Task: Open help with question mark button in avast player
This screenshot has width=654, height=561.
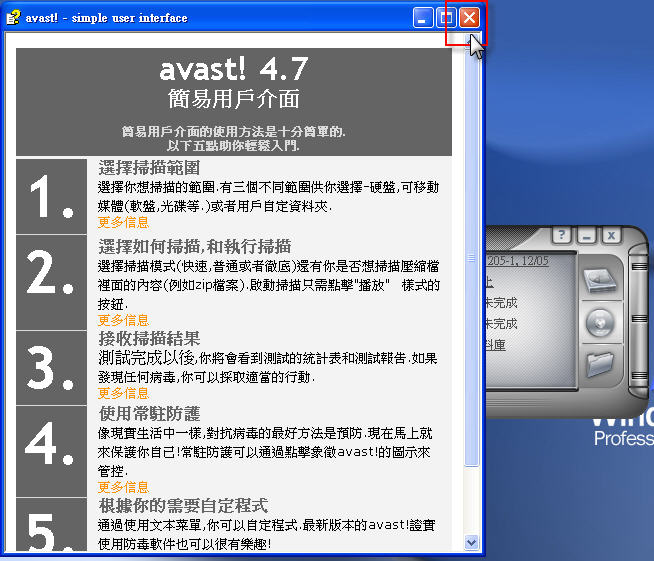Action: coord(562,235)
